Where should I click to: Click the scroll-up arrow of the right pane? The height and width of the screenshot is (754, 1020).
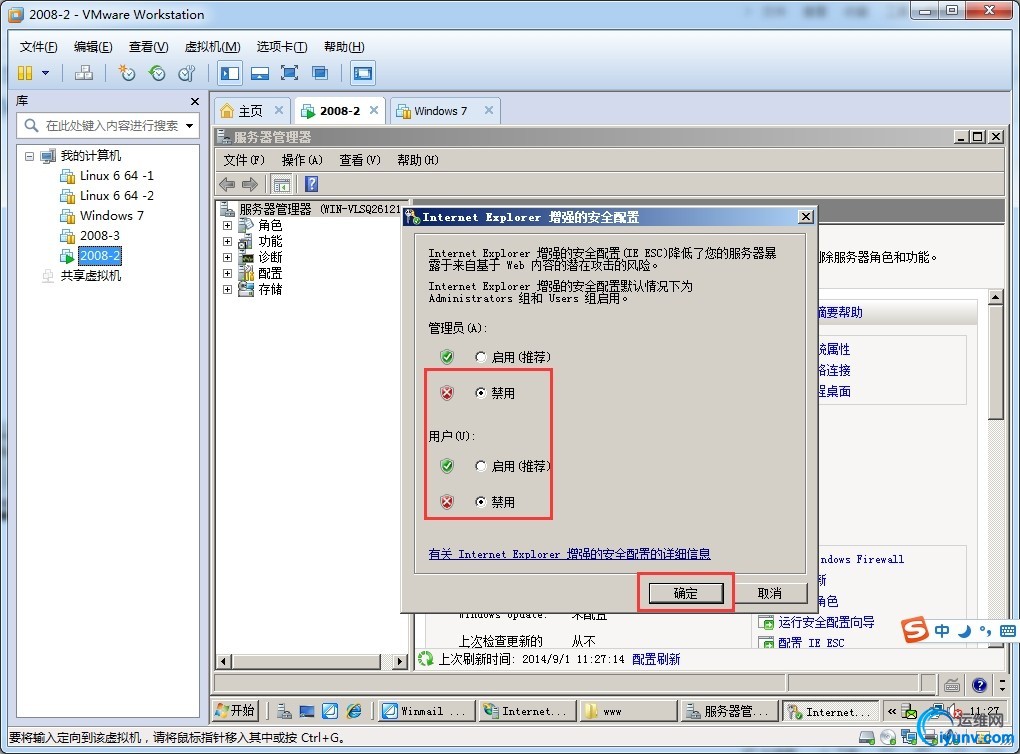[x=995, y=298]
